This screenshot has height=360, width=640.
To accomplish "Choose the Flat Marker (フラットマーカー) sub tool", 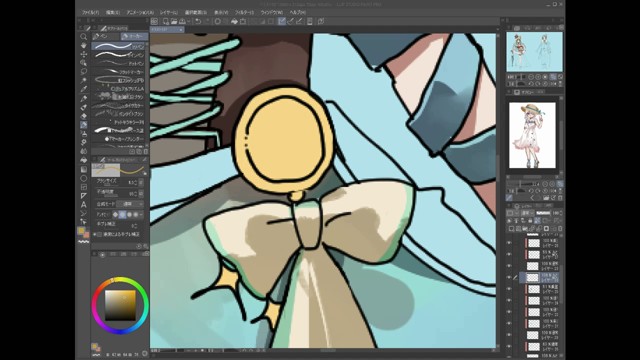I will coord(118,72).
